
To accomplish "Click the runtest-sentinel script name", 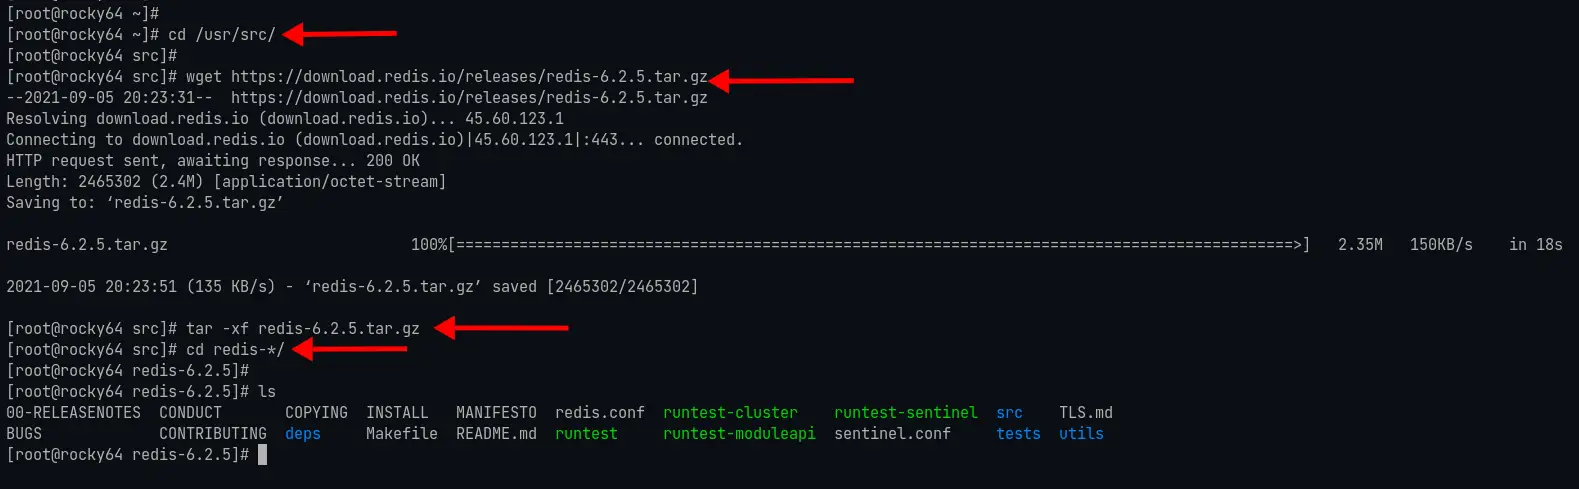I will tap(906, 413).
